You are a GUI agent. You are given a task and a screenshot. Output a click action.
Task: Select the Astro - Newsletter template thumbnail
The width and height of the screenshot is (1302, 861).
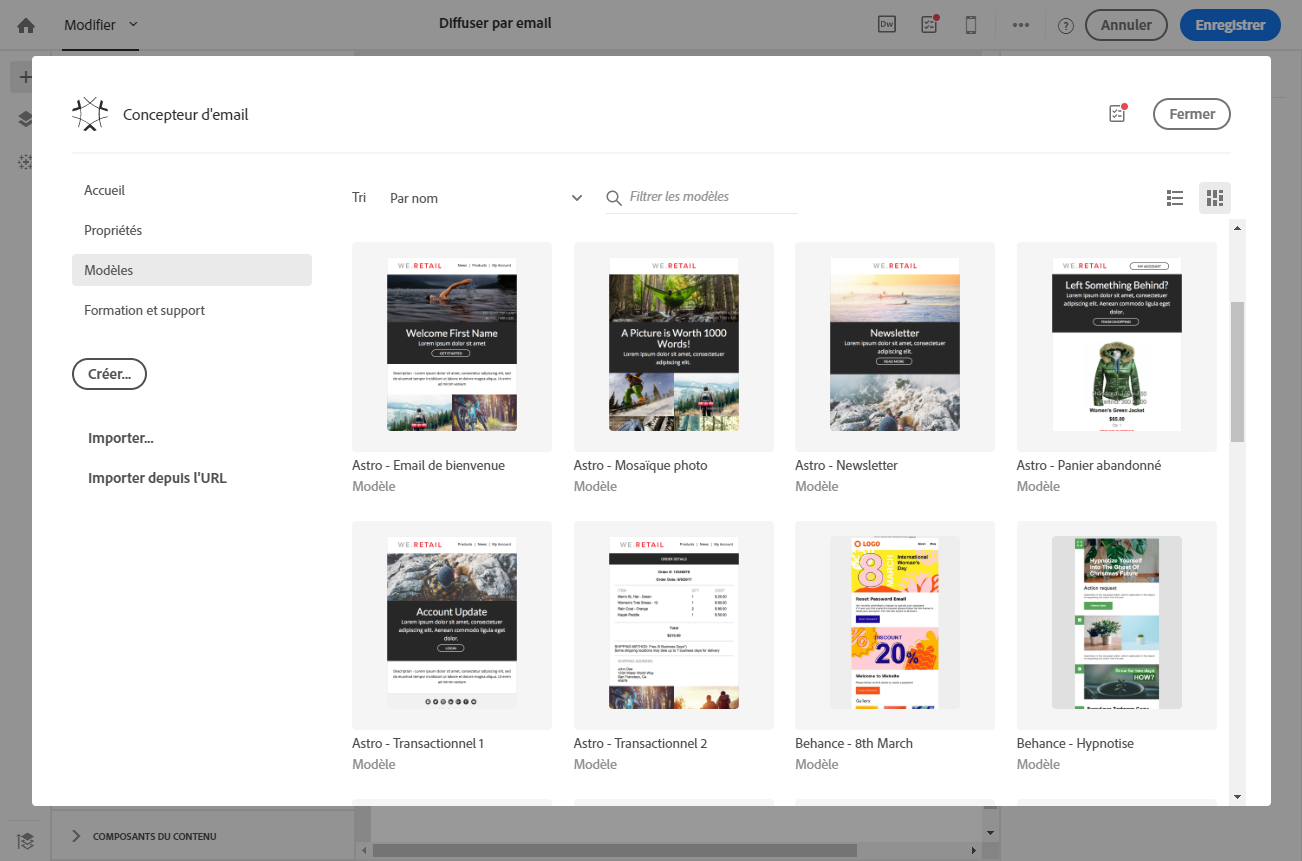point(894,345)
